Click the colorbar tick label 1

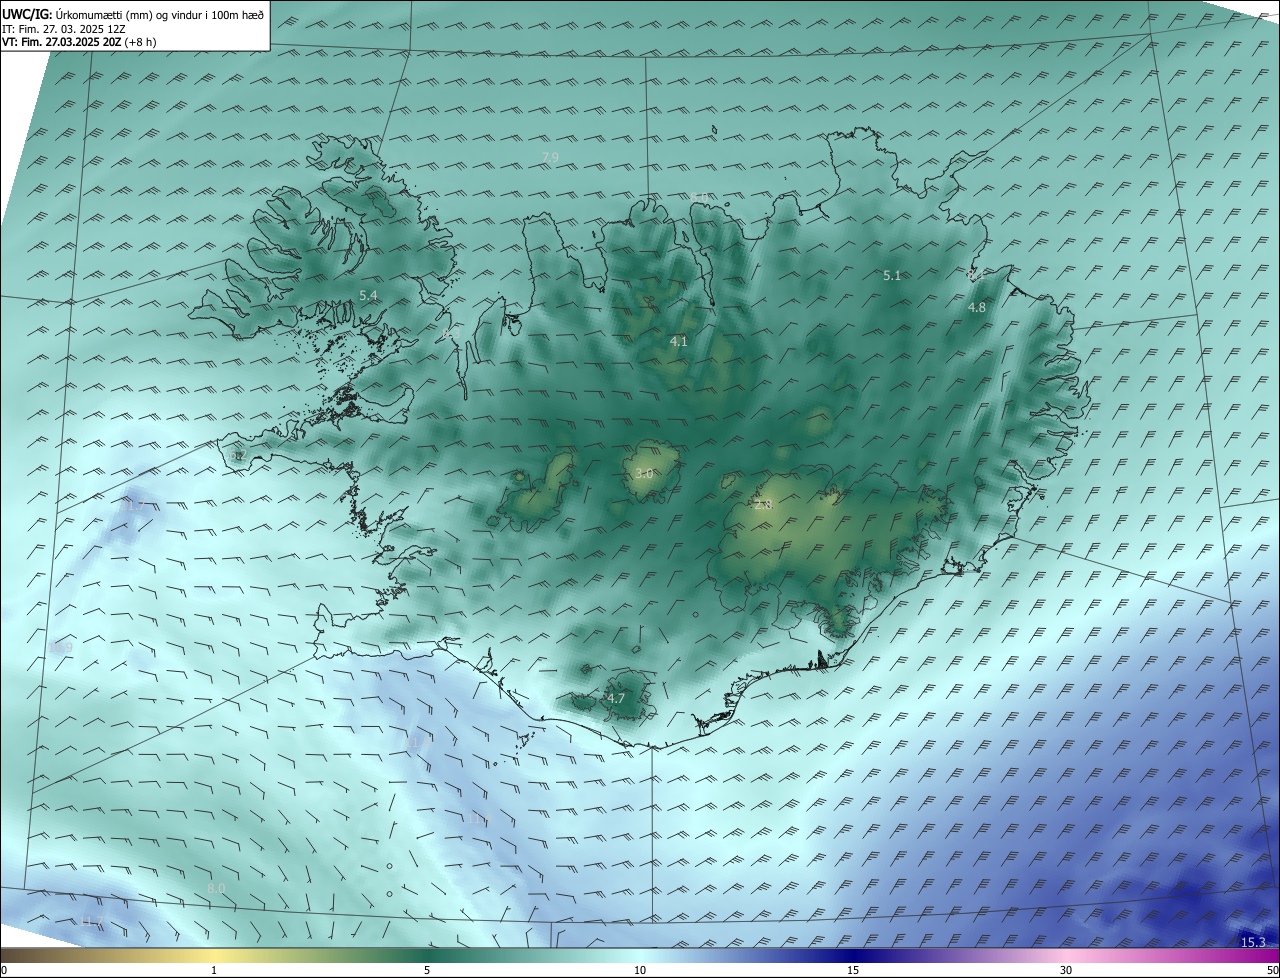pos(214,970)
